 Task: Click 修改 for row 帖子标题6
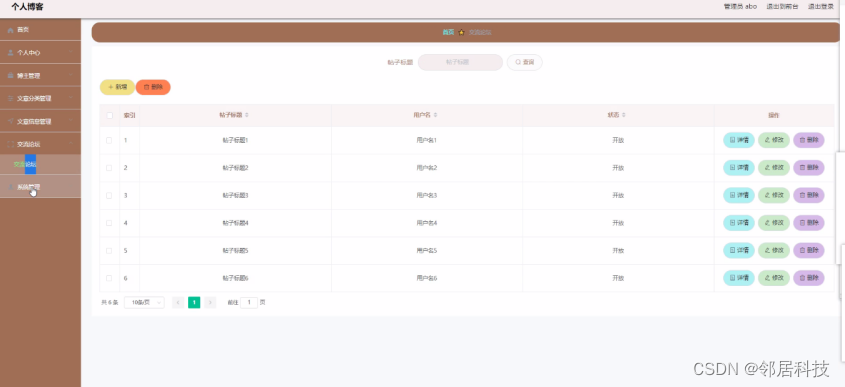[x=774, y=278]
